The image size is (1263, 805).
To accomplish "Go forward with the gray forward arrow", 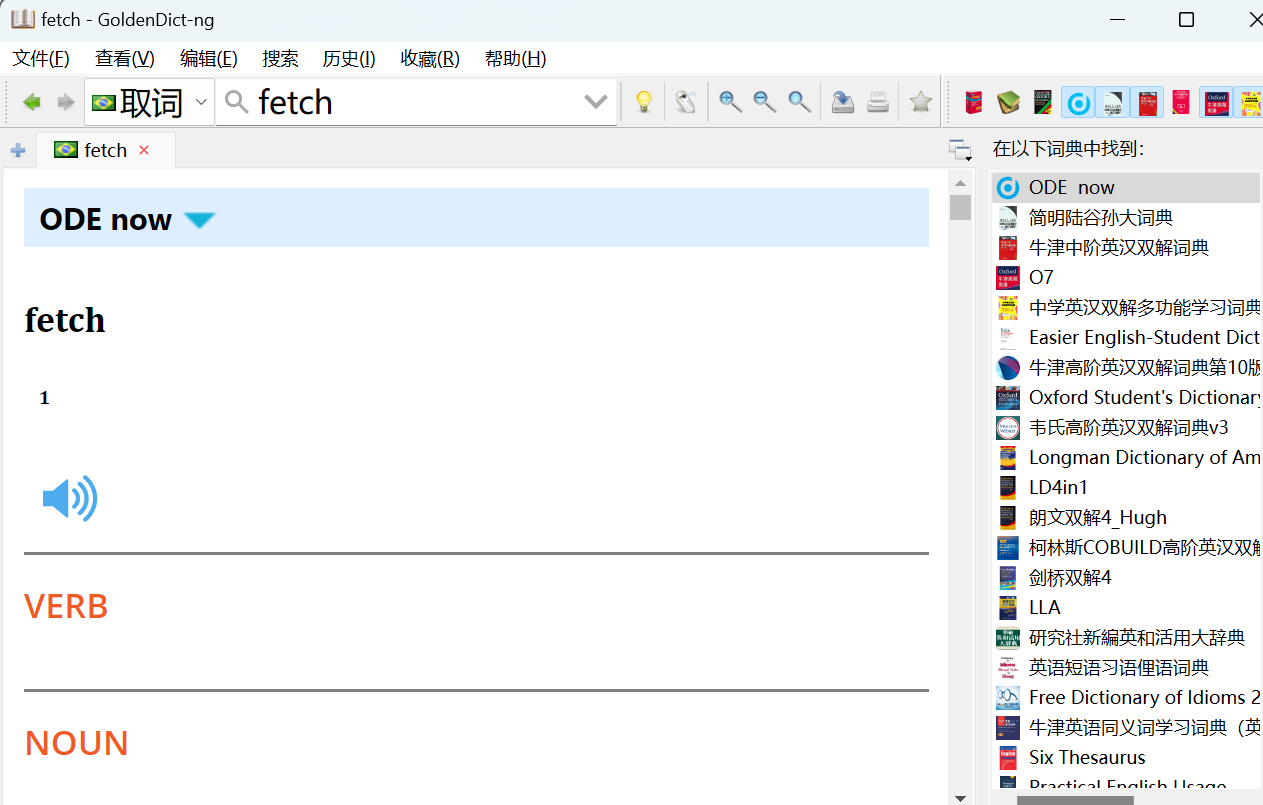I will point(65,102).
